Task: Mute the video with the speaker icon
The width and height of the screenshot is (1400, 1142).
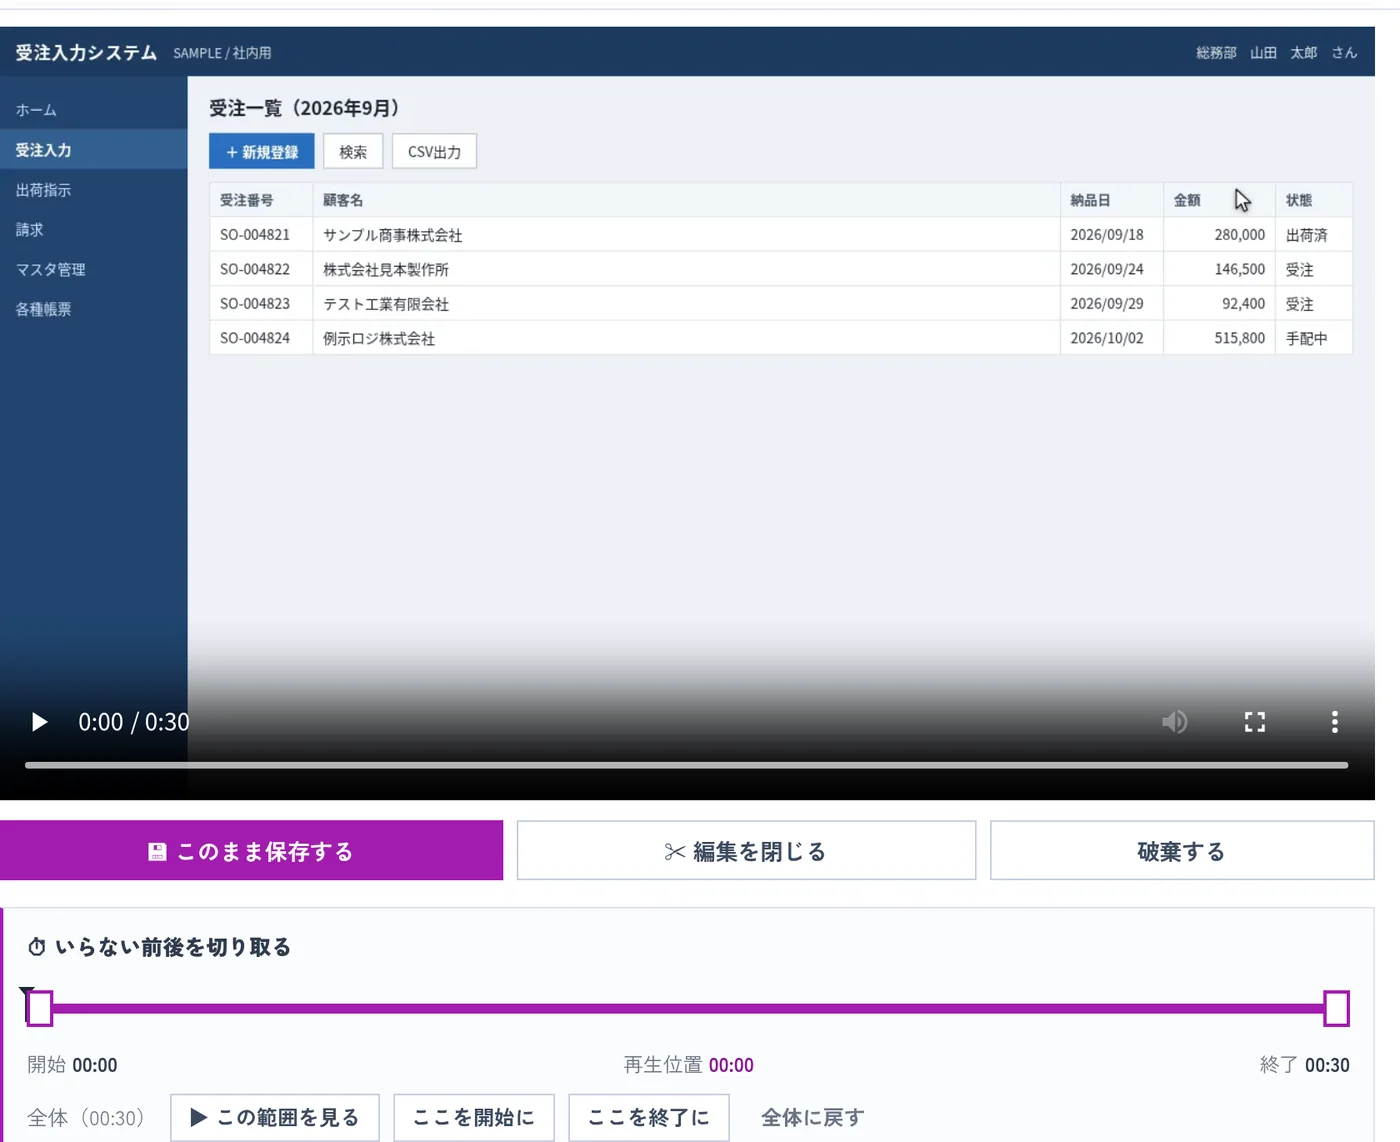Action: [1175, 722]
